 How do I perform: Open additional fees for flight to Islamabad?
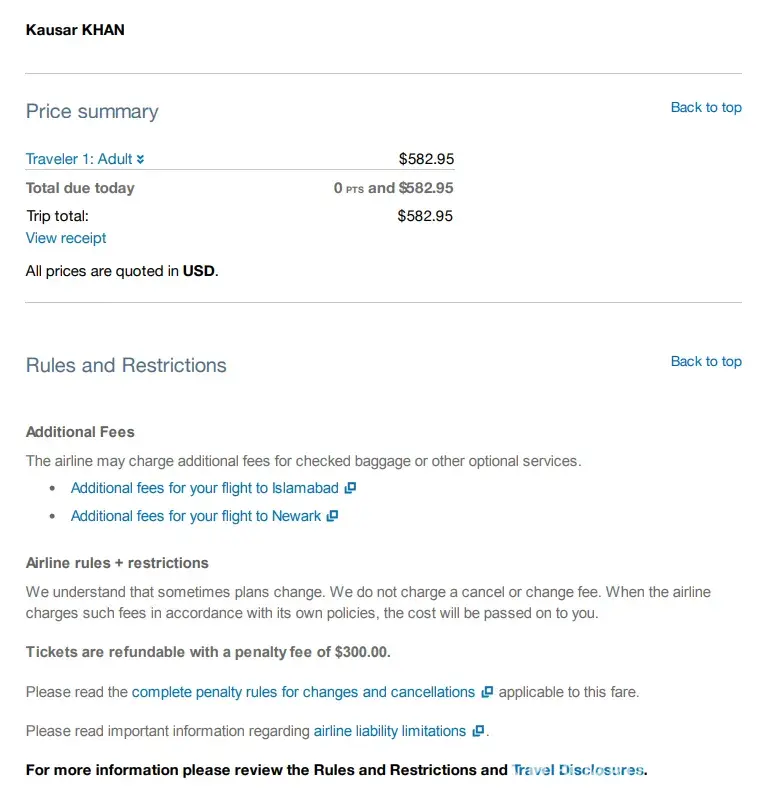coord(204,488)
